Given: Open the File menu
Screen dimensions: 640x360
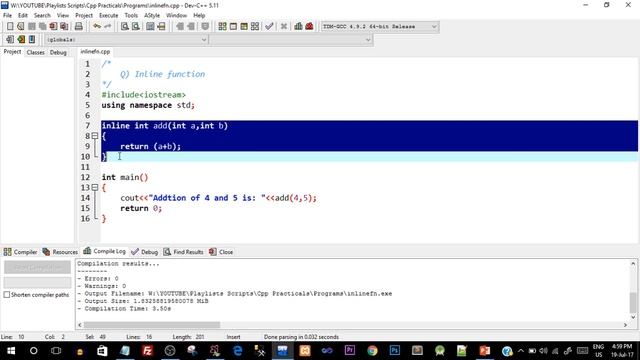Looking at the screenshot, I should pos(7,16).
